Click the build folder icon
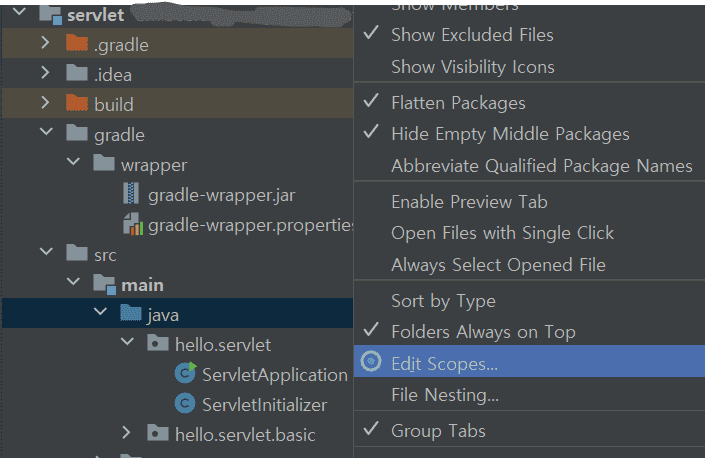Image resolution: width=705 pixels, height=458 pixels. pos(77,104)
